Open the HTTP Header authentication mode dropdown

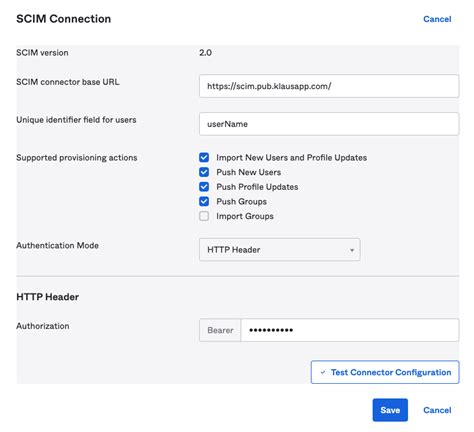click(279, 250)
